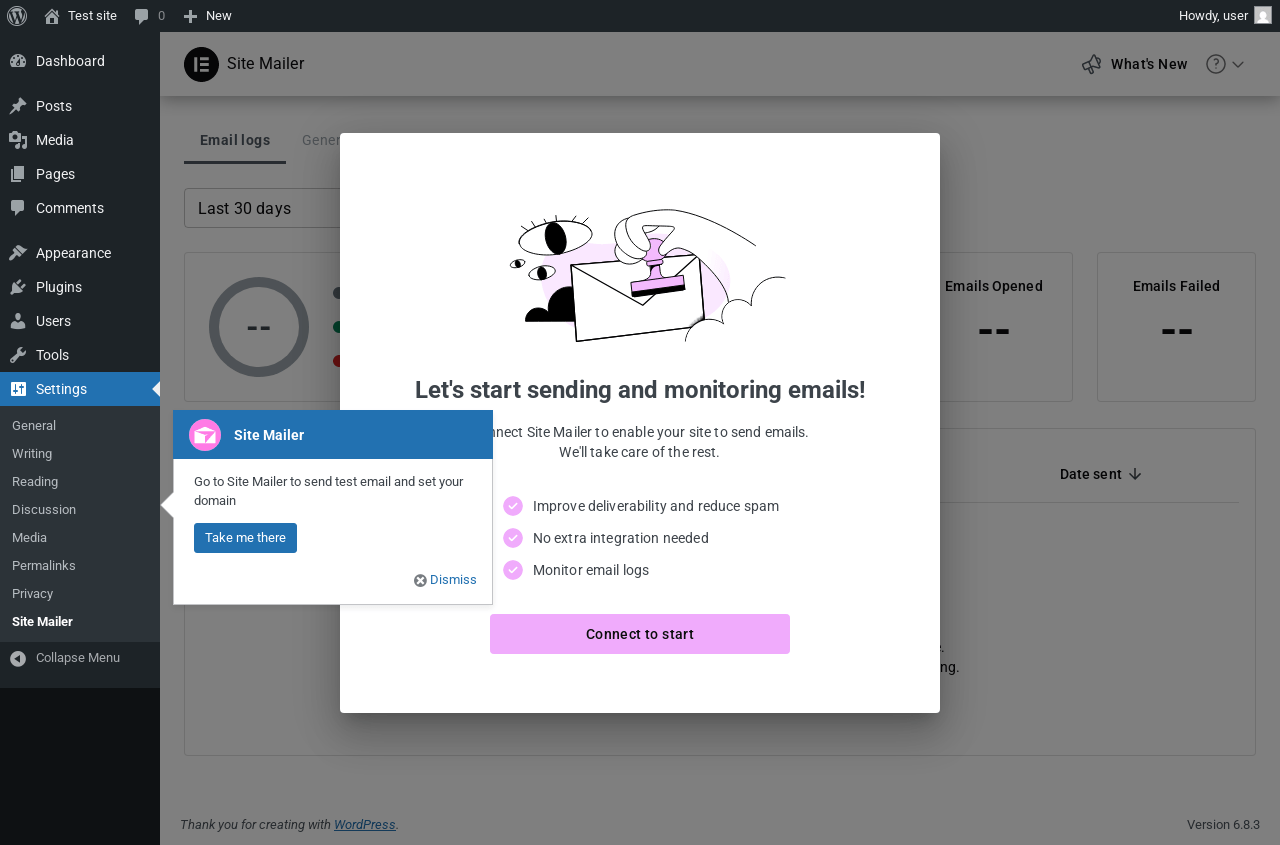Image resolution: width=1280 pixels, height=845 pixels.
Task: Click the circular email stats gauge
Action: click(x=259, y=327)
